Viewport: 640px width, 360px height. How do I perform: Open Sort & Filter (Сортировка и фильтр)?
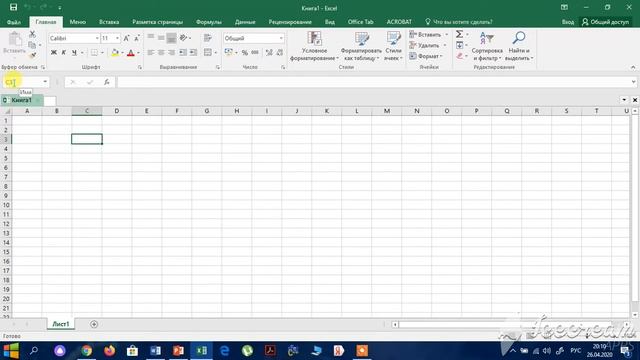[x=487, y=46]
